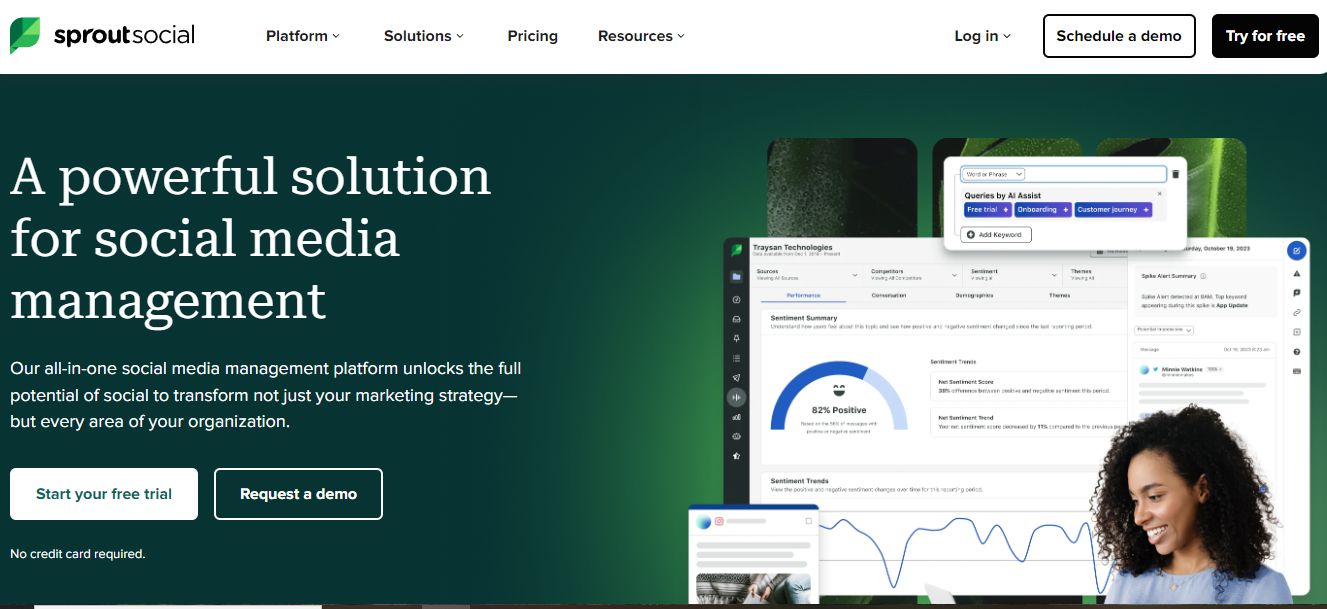Expand the Sentiment filter dropdown
Viewport: 1327px width, 609px height.
(x=1014, y=274)
